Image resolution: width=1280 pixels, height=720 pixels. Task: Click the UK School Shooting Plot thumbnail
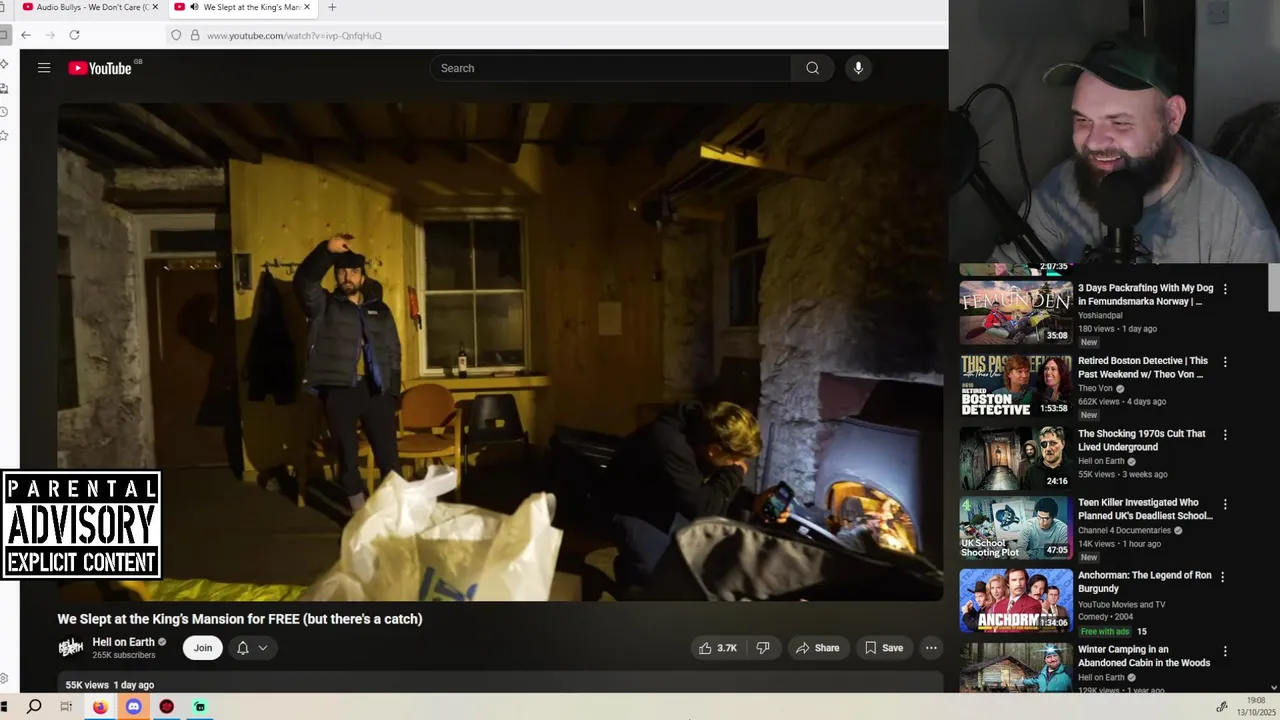[1016, 528]
